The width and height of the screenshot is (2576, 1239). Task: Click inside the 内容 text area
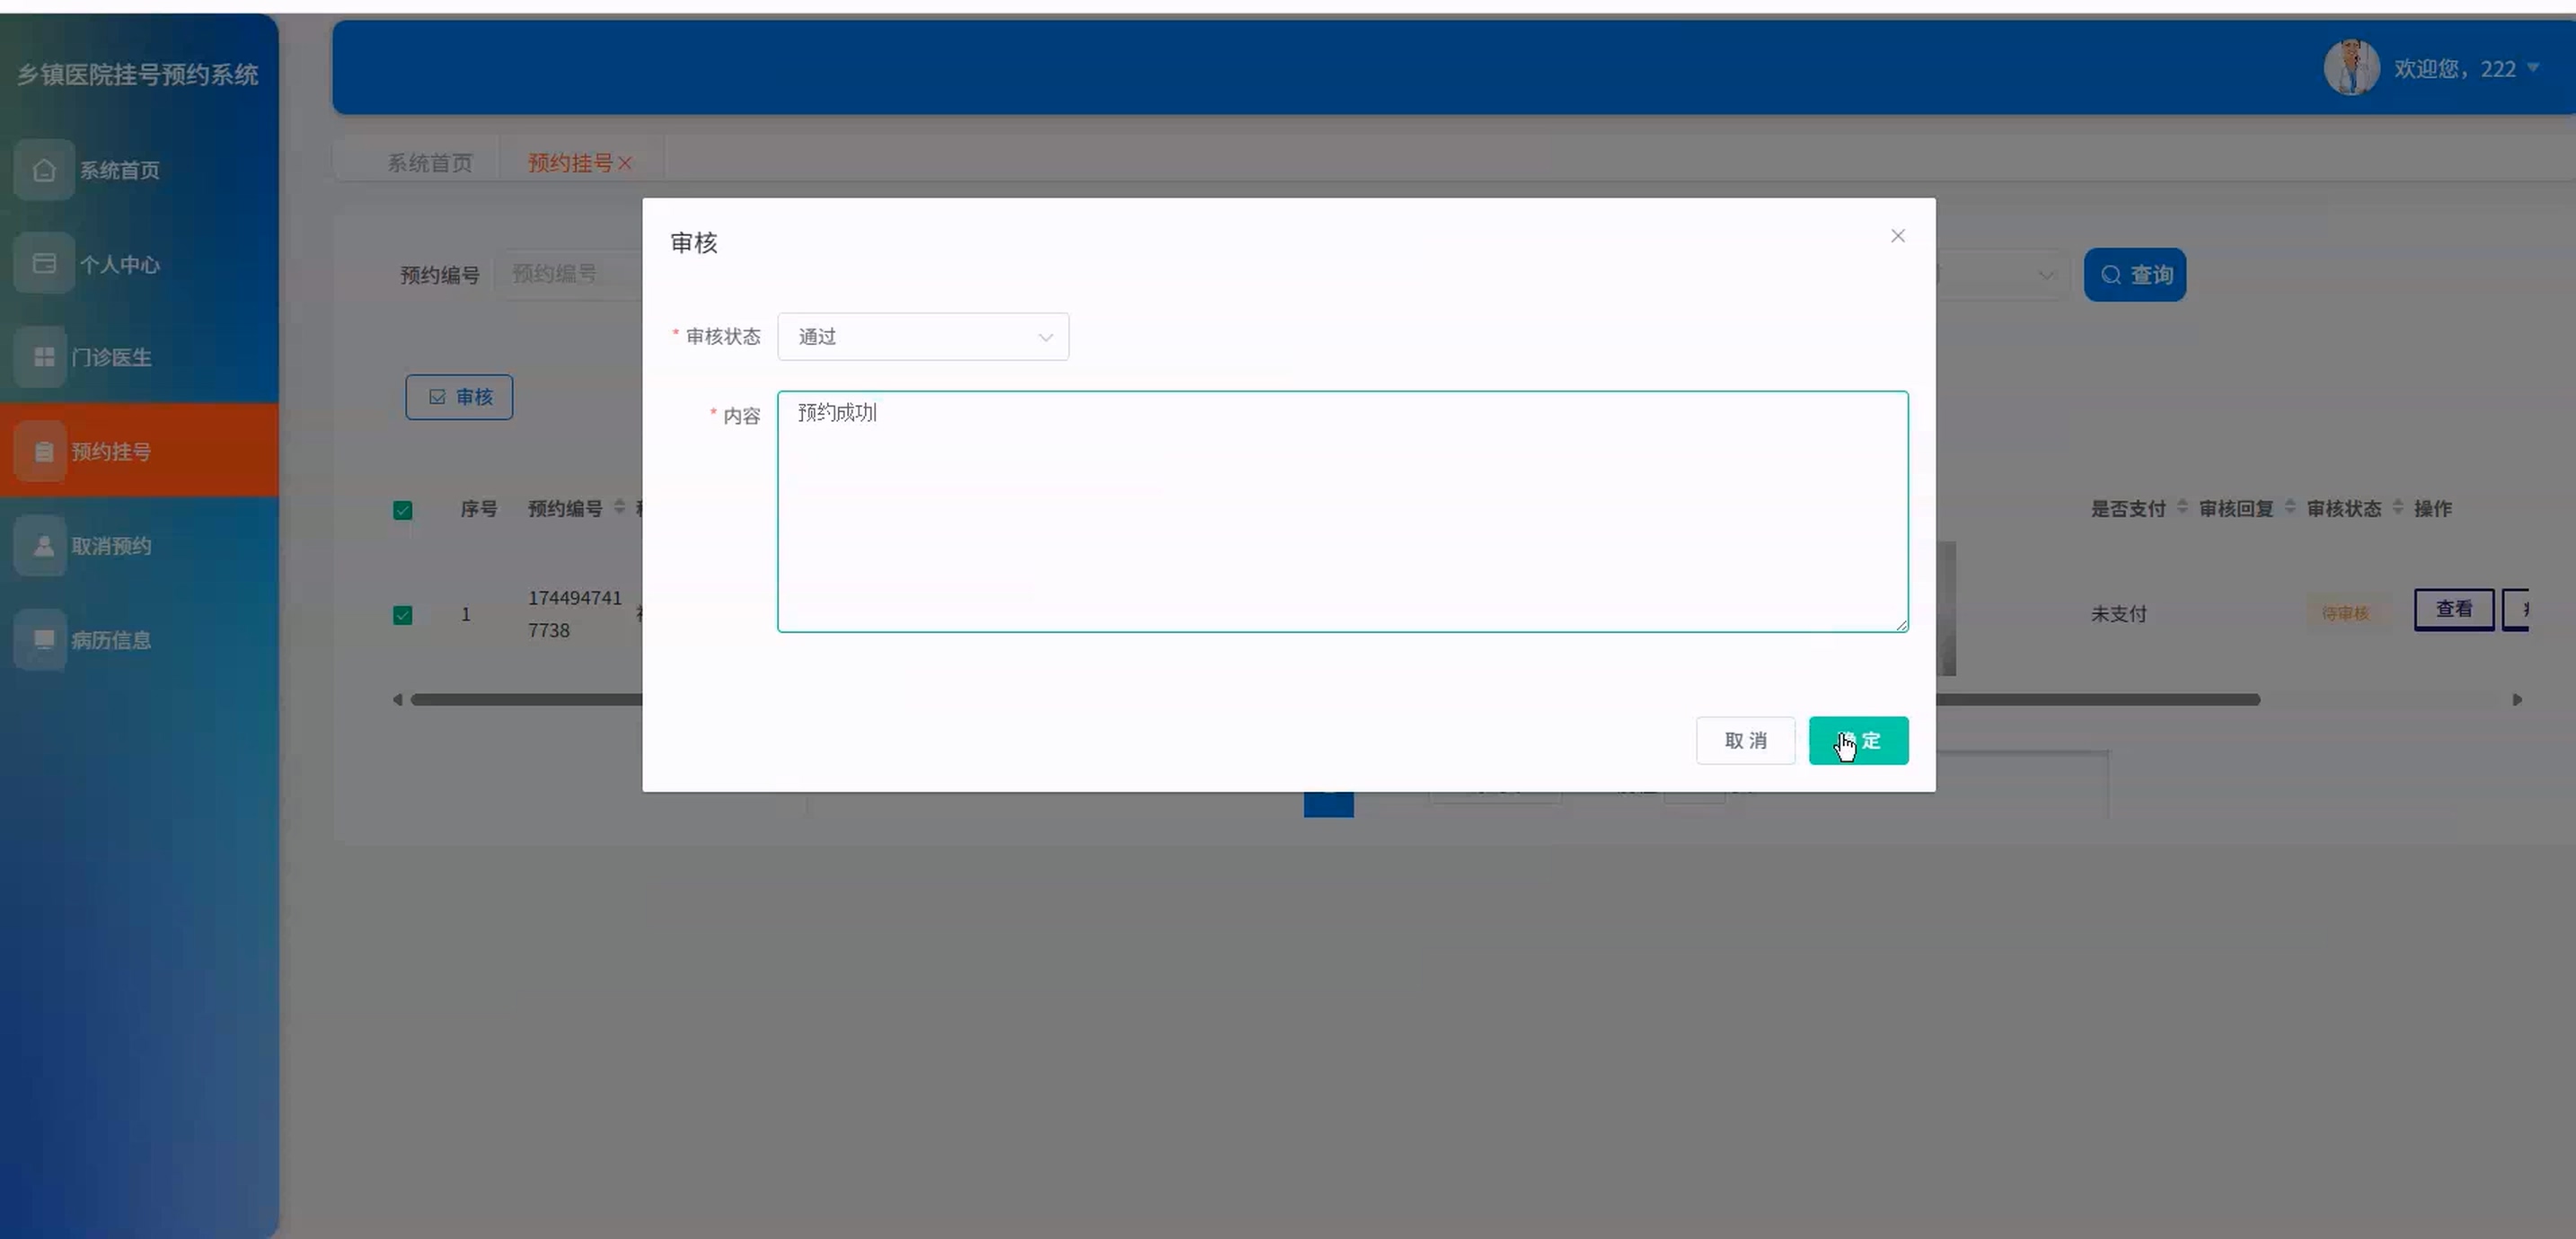(1342, 512)
